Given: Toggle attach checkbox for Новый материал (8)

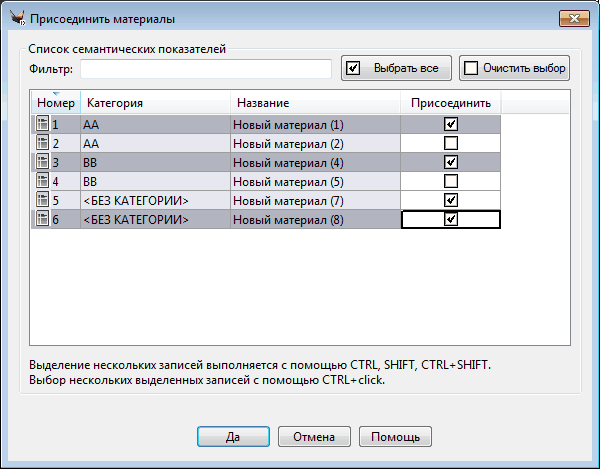Looking at the screenshot, I should coord(451,219).
